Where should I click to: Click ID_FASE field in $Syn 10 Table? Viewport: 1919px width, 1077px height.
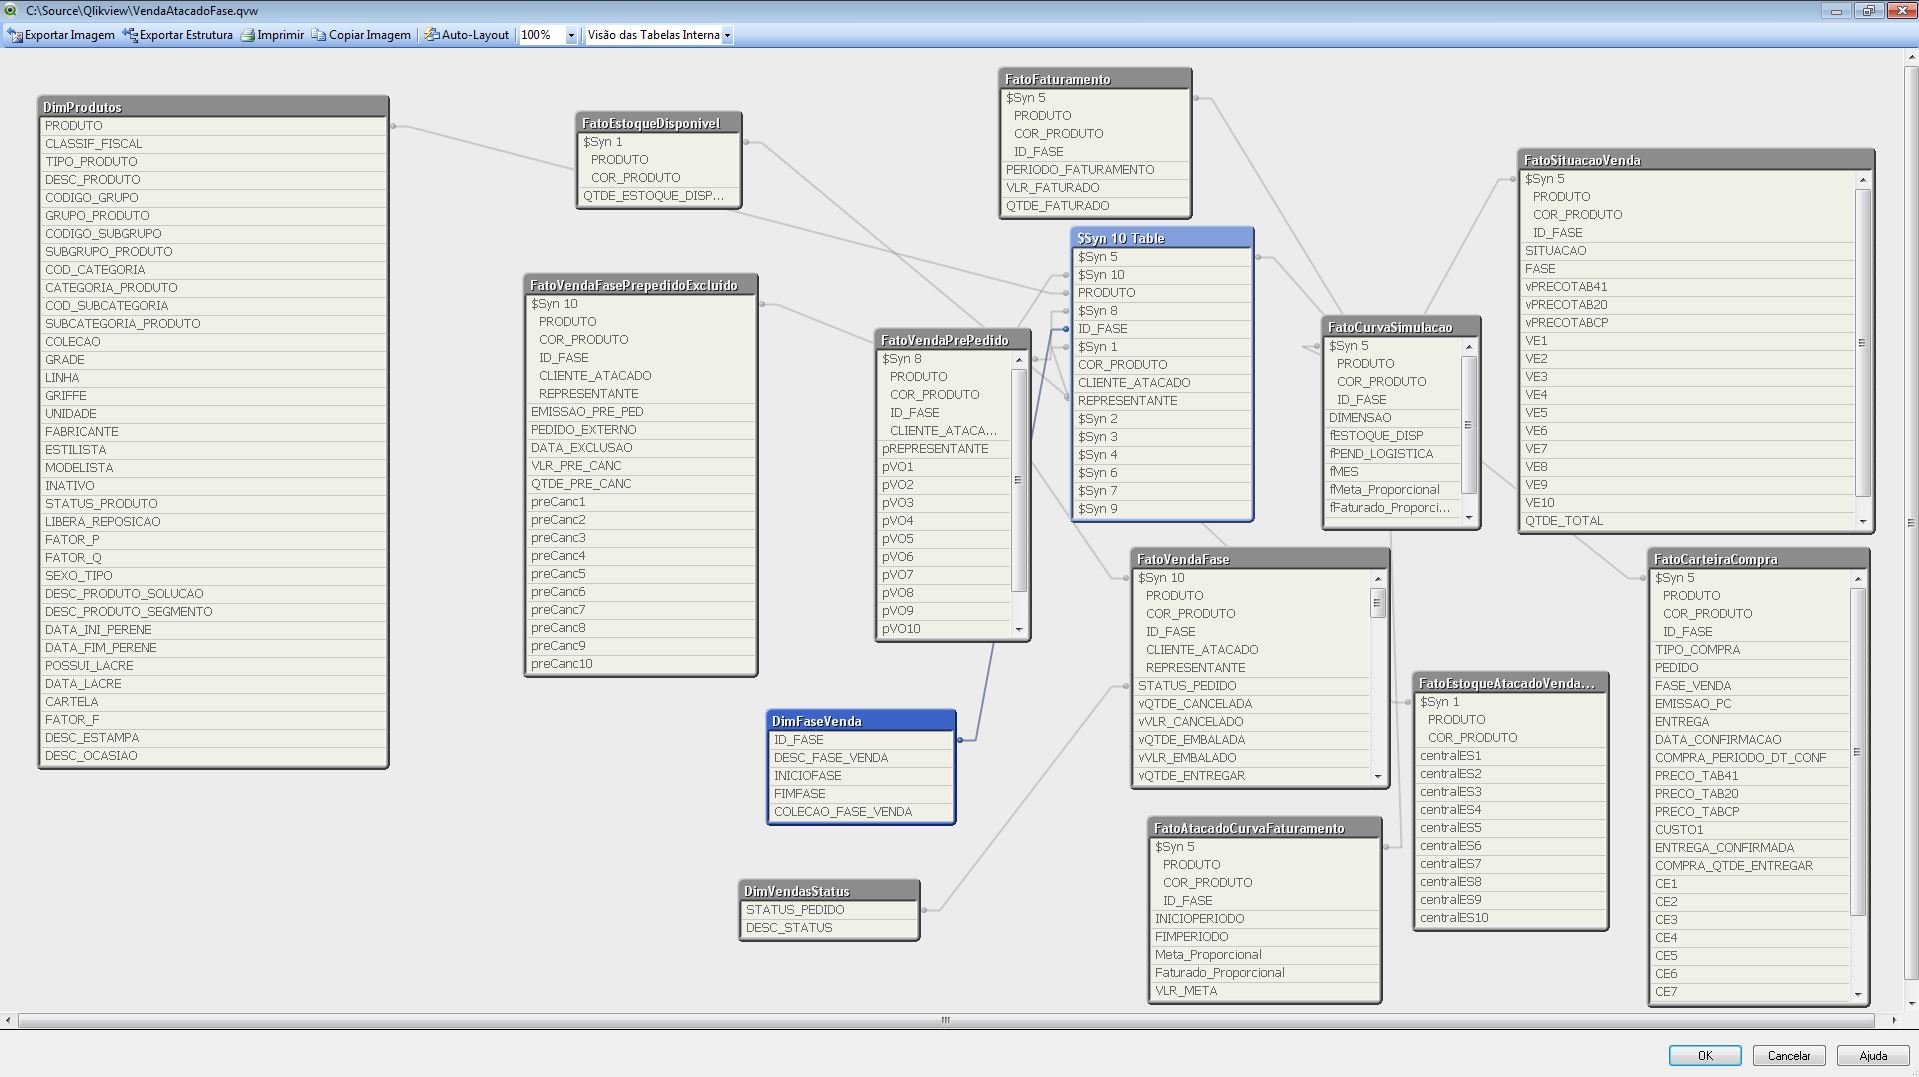click(1162, 329)
